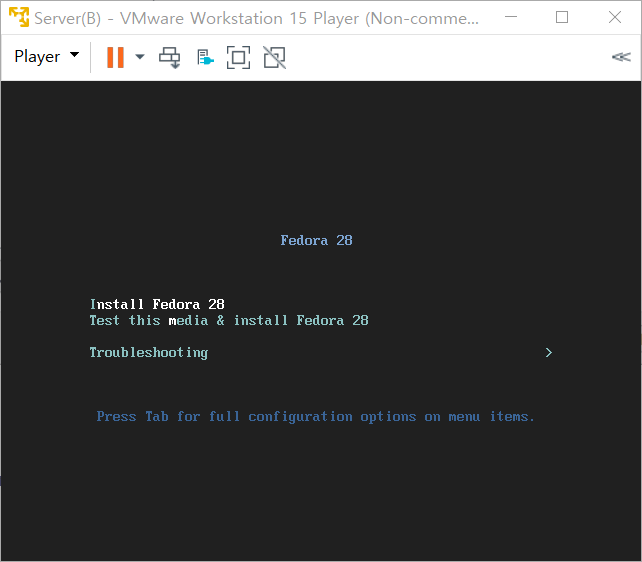642x562 pixels.
Task: Click the VMware Workstation logo icon
Action: click(19, 17)
